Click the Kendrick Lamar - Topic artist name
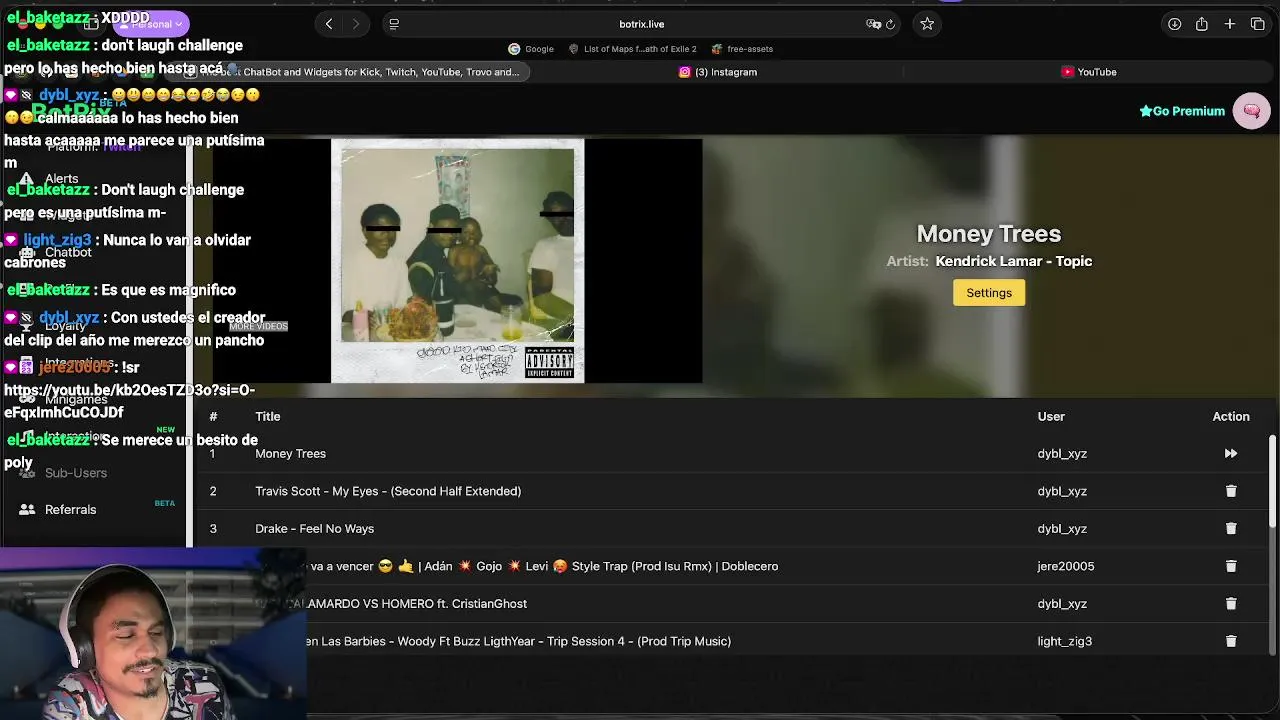The width and height of the screenshot is (1280, 720). pyautogui.click(x=1014, y=261)
